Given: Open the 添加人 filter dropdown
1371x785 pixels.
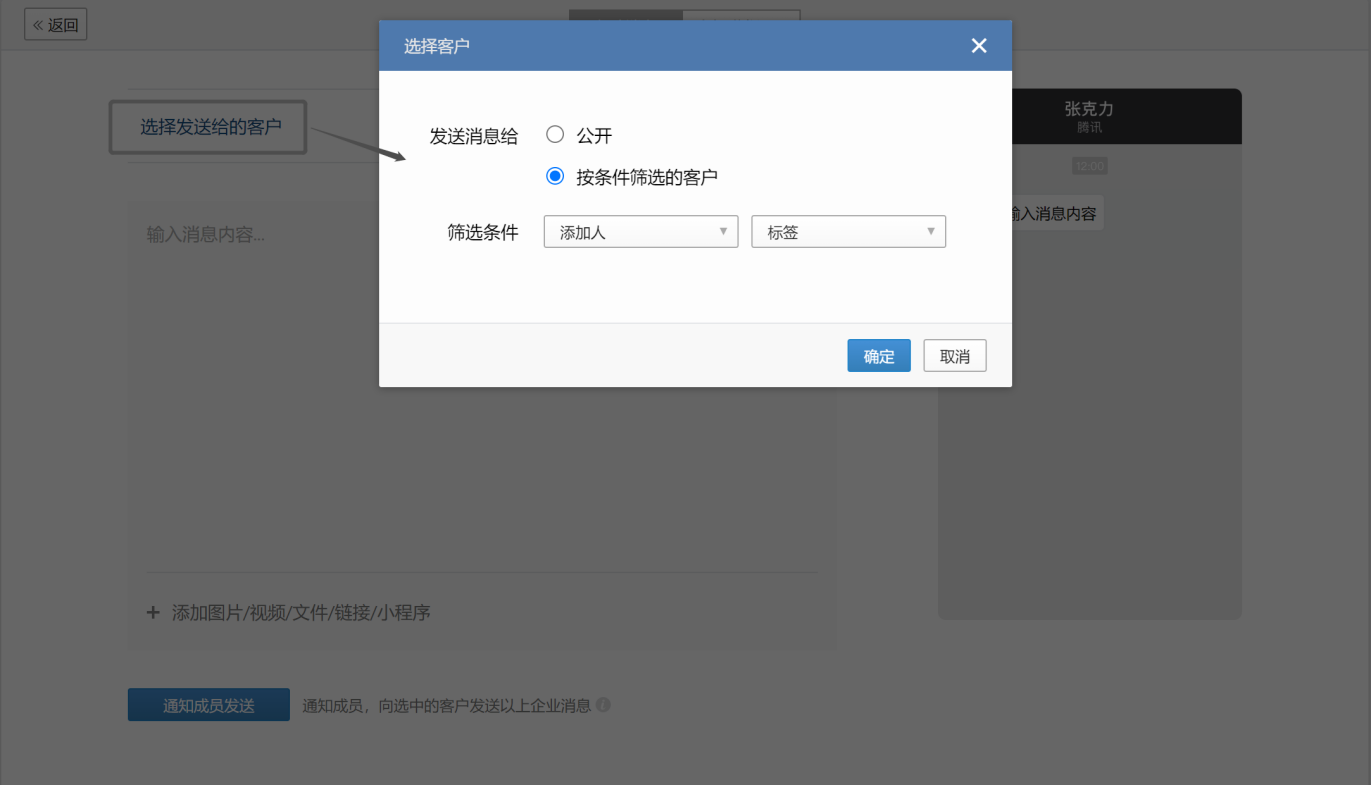Looking at the screenshot, I should pyautogui.click(x=640, y=231).
